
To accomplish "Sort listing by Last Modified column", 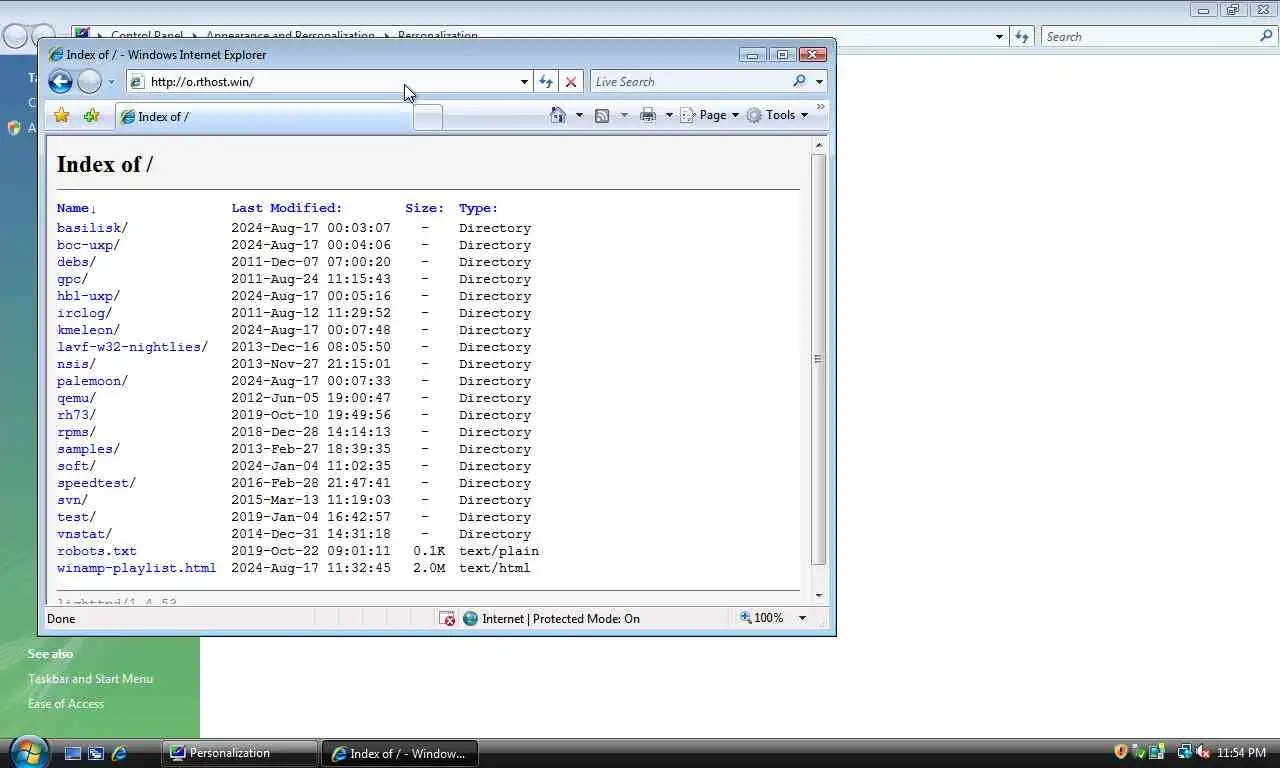I will pos(287,208).
